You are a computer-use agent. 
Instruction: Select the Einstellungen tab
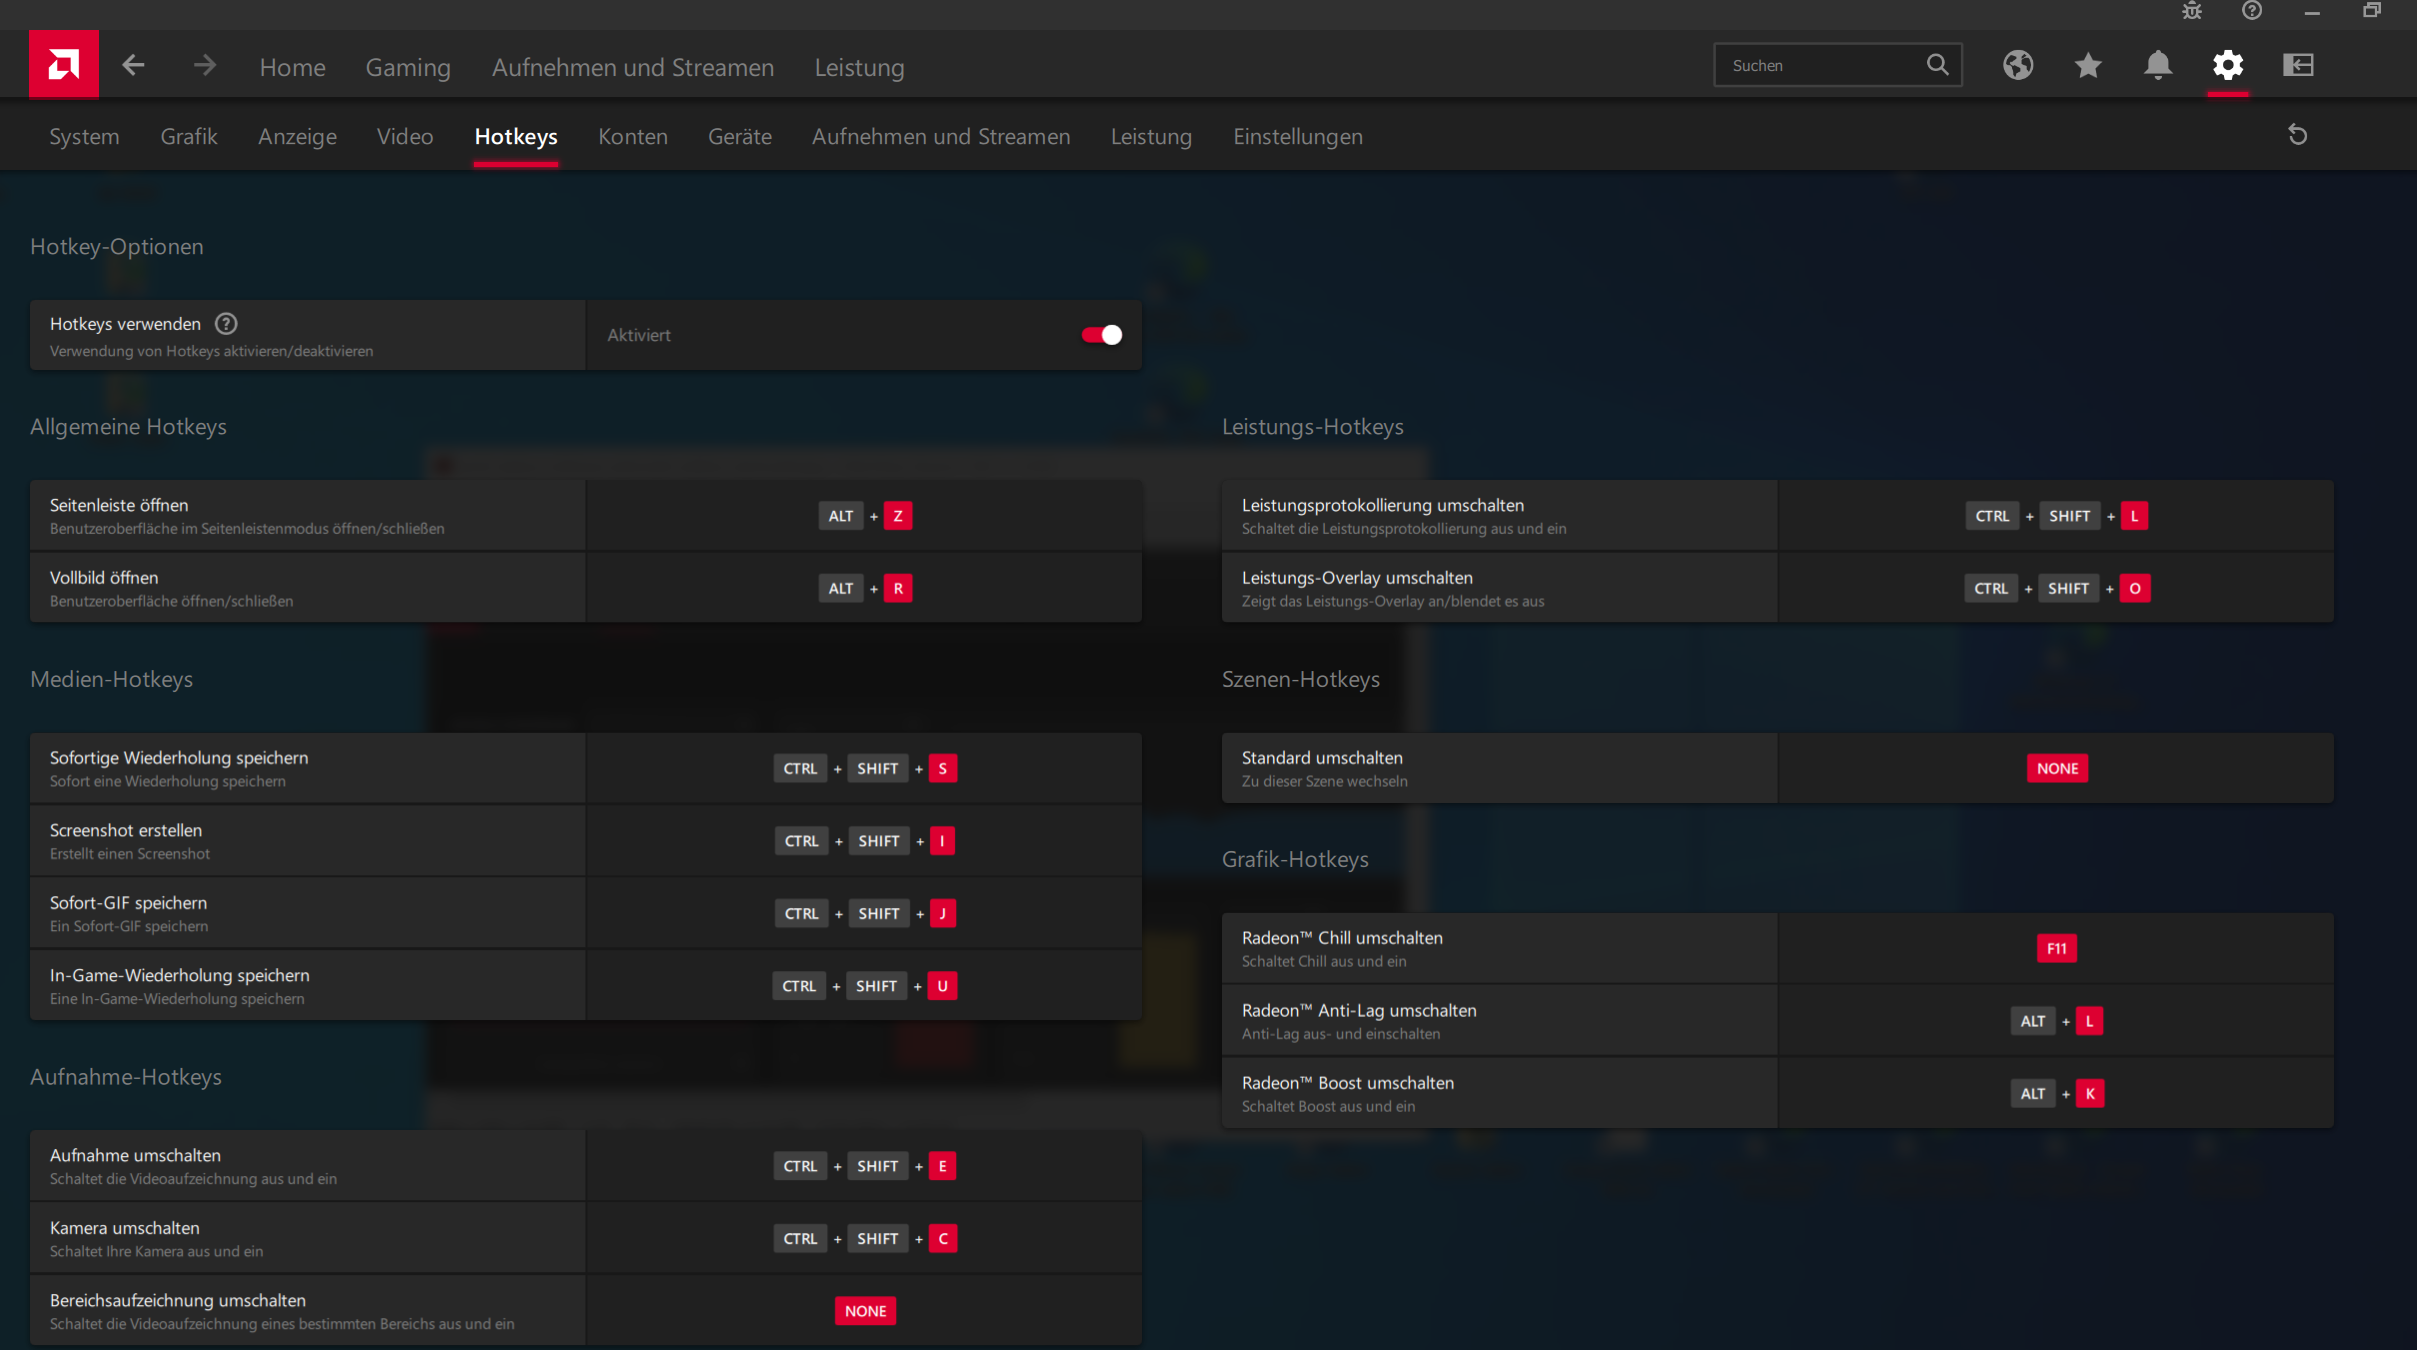[x=1297, y=137]
